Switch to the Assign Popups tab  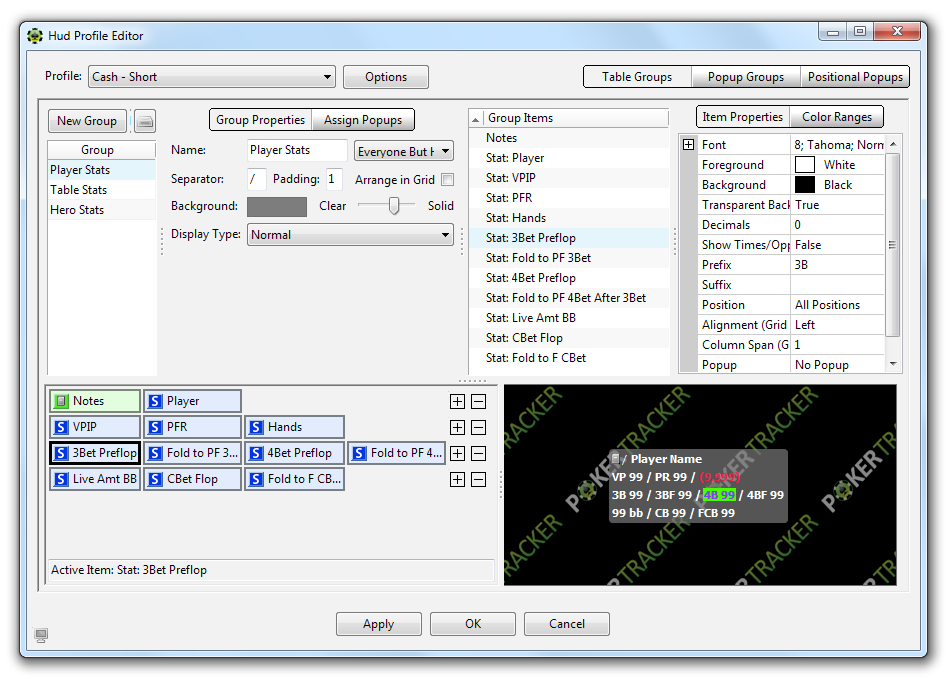pyautogui.click(x=362, y=120)
